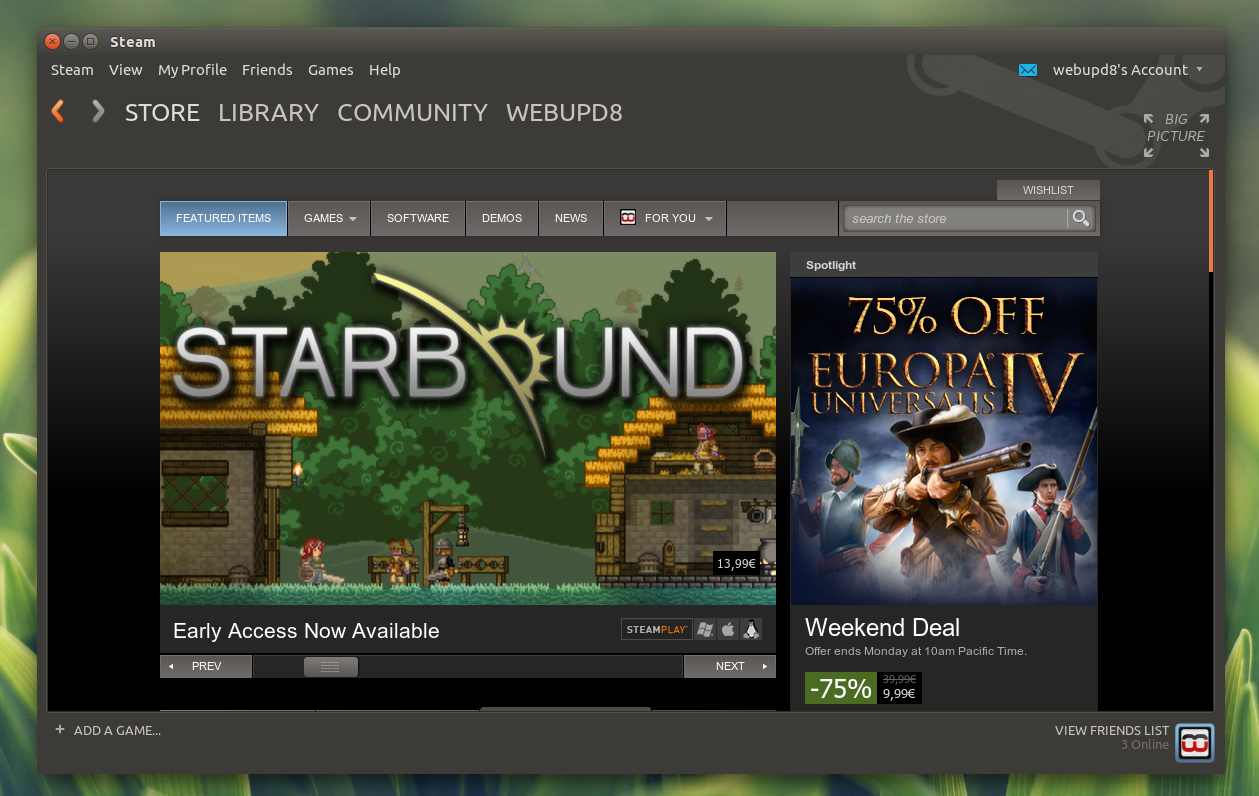The width and height of the screenshot is (1259, 796).
Task: Click the -75% discount badge
Action: [841, 688]
